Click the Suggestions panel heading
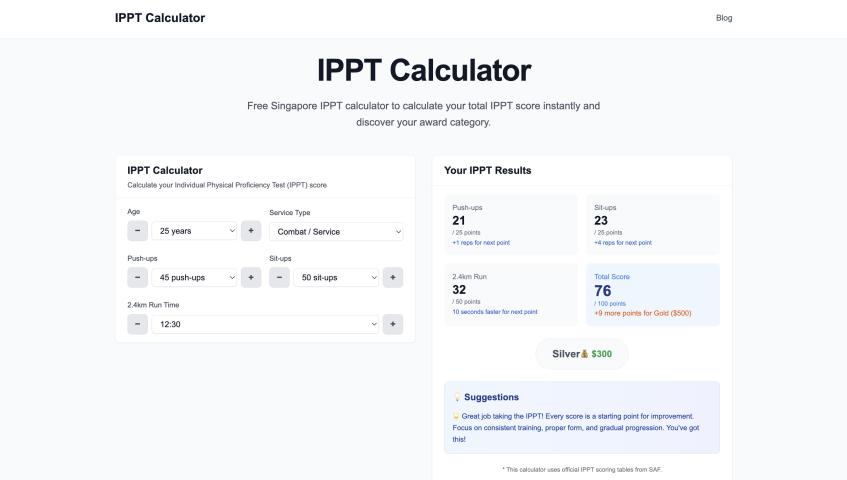 coord(491,397)
